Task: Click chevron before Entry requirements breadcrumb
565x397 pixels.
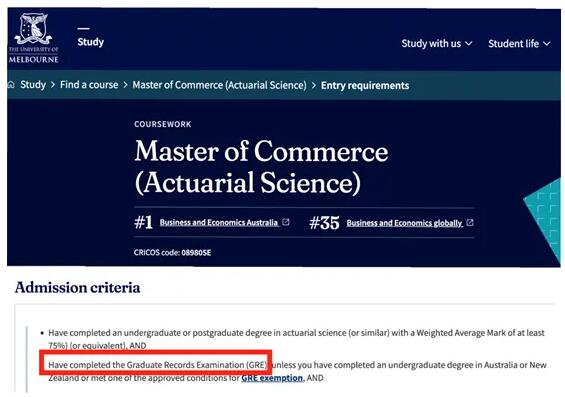Action: 314,85
